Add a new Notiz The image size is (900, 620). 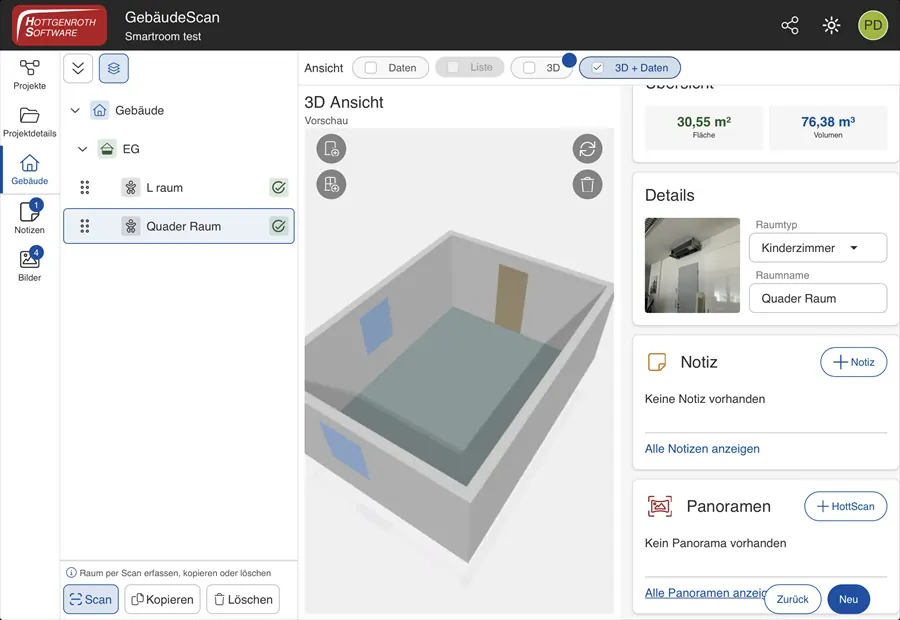coord(854,362)
